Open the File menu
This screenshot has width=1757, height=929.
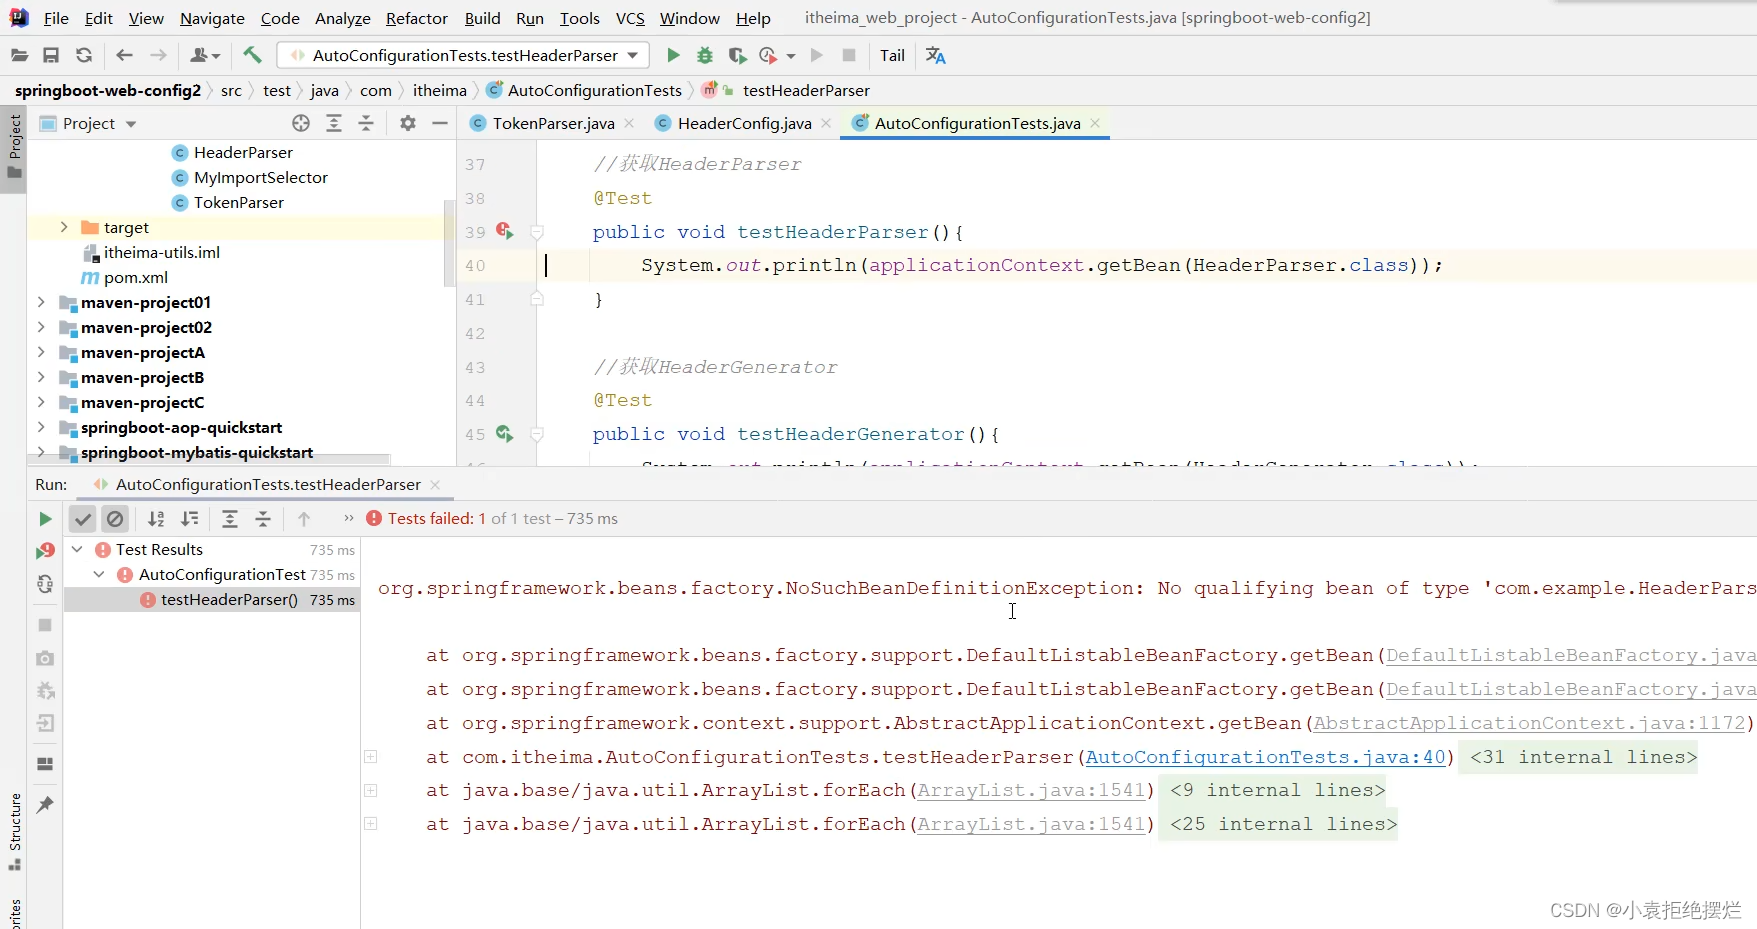[56, 18]
